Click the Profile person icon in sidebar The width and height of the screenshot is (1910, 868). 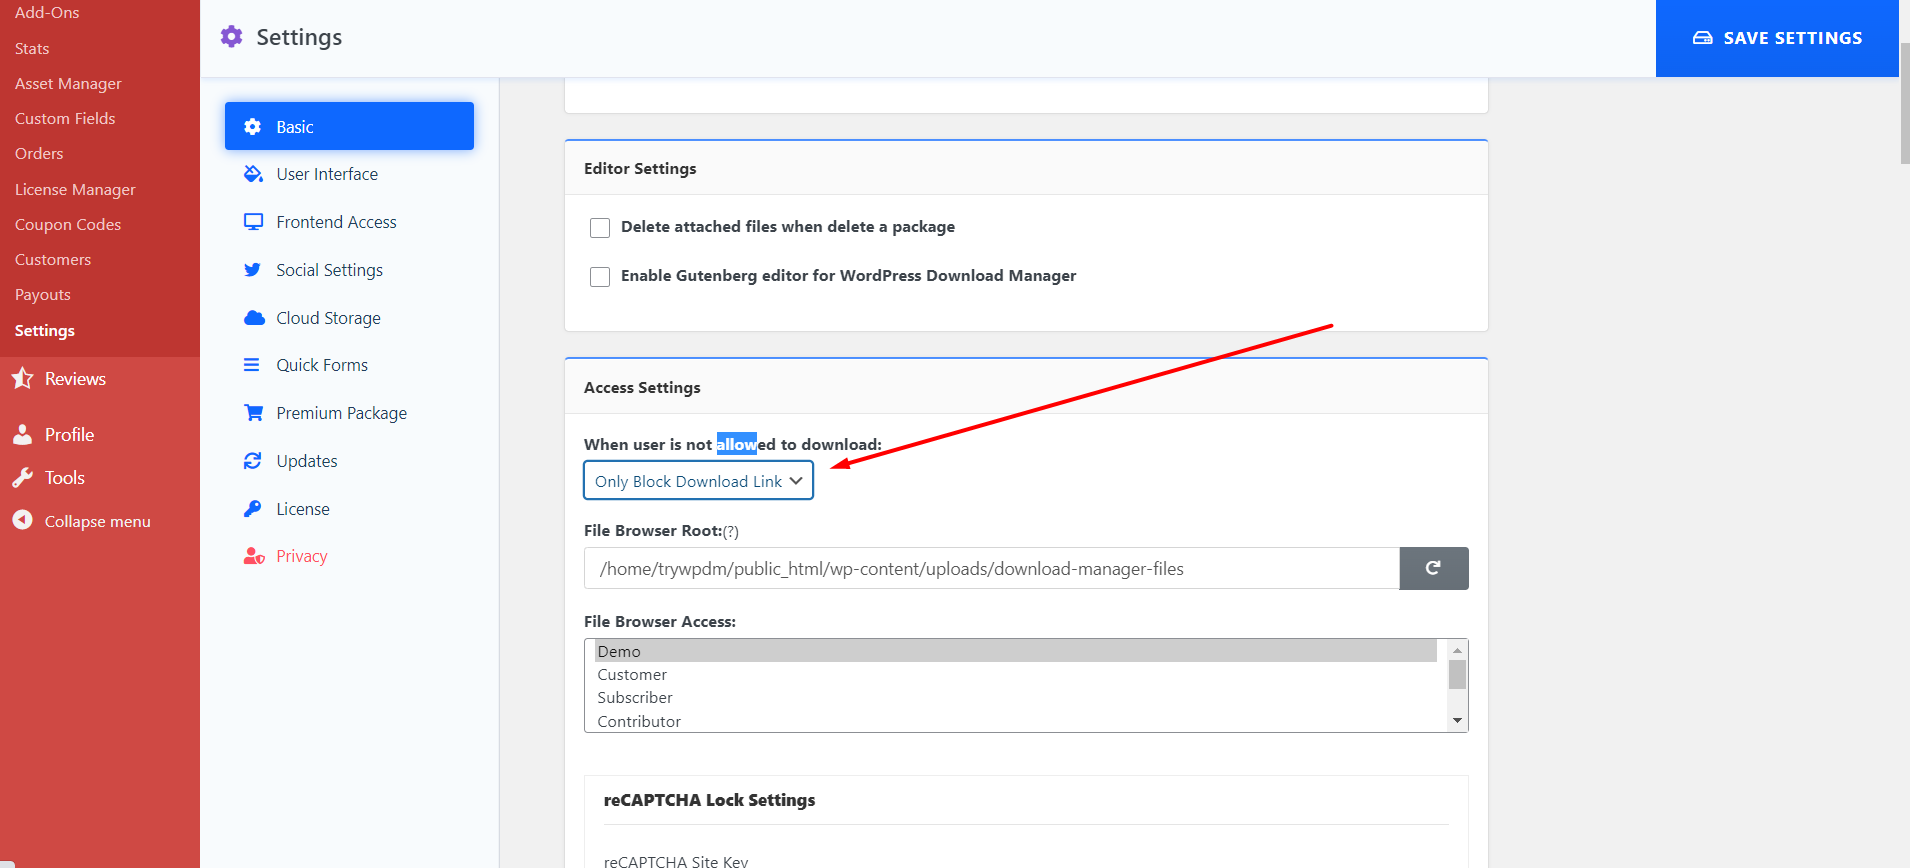[x=22, y=435]
